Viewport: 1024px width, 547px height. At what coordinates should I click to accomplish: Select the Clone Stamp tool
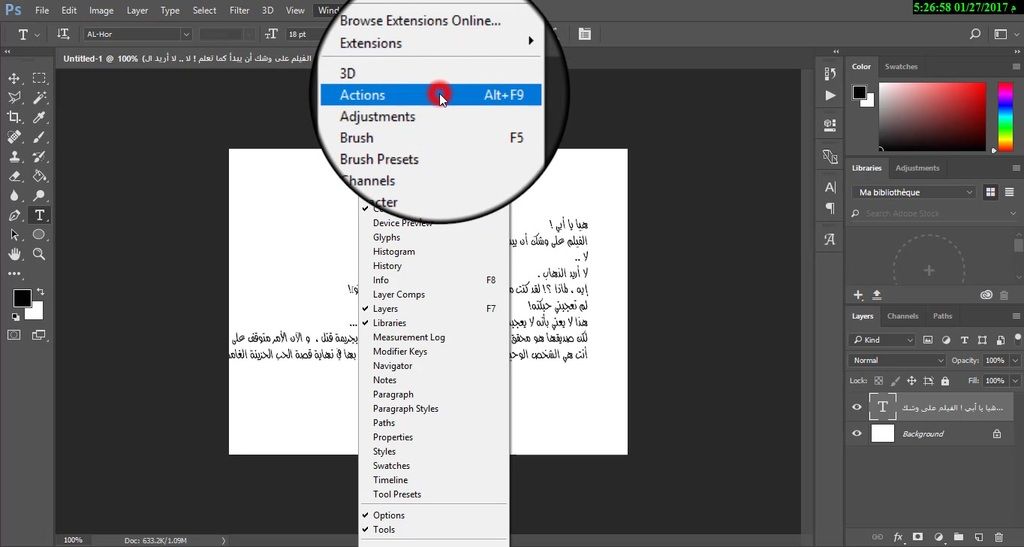click(x=14, y=157)
